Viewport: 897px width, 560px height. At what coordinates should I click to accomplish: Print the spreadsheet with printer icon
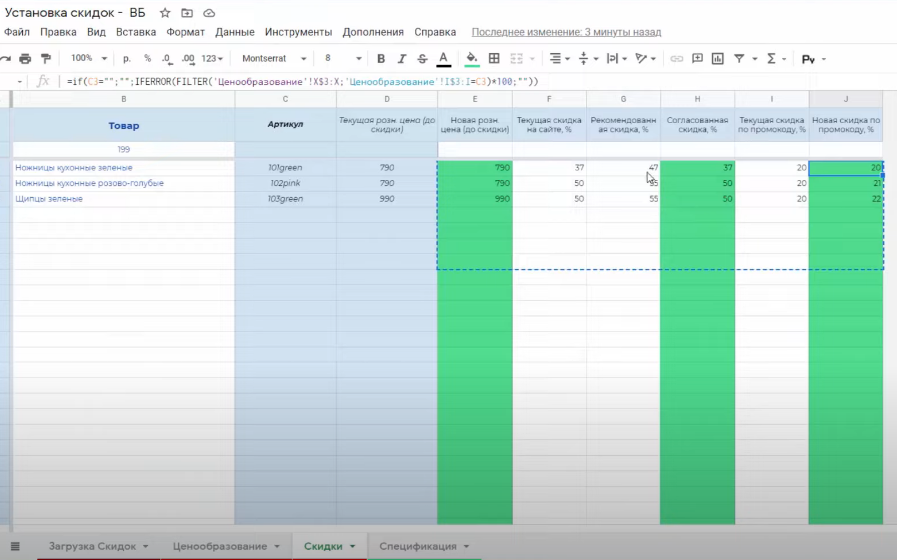pos(25,58)
